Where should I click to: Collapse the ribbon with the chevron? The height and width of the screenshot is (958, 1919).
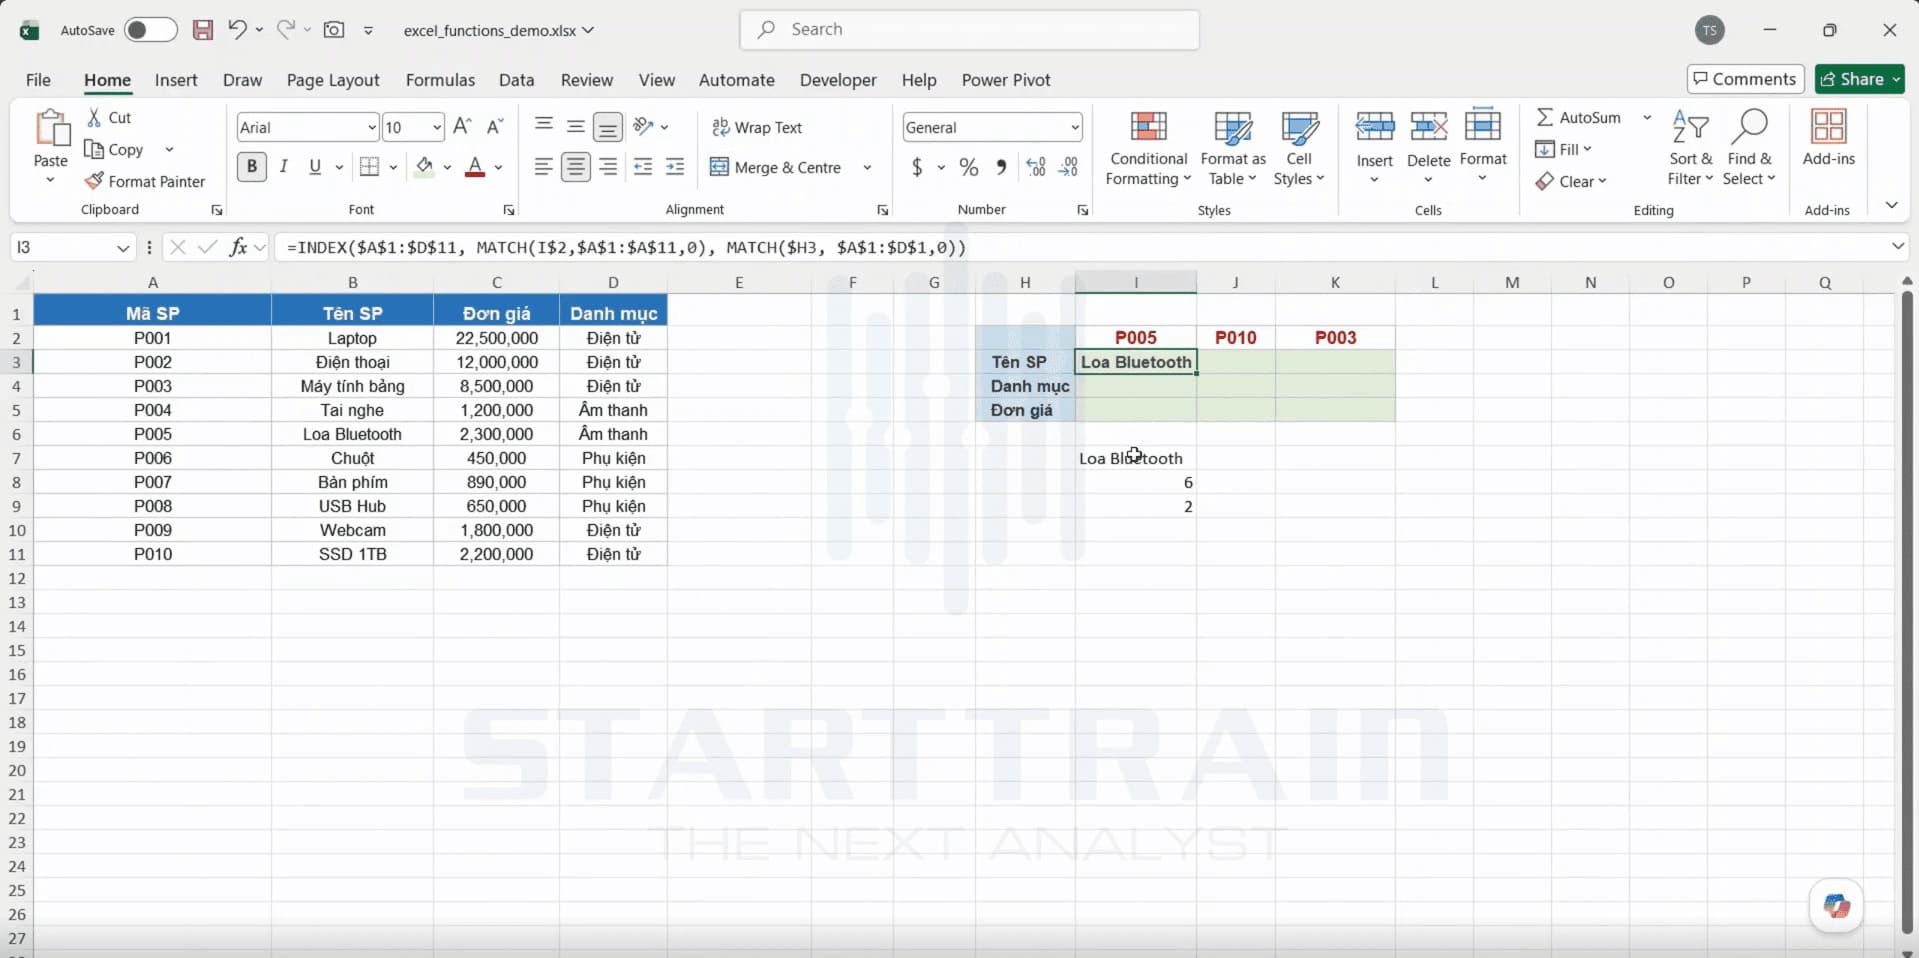pos(1891,205)
